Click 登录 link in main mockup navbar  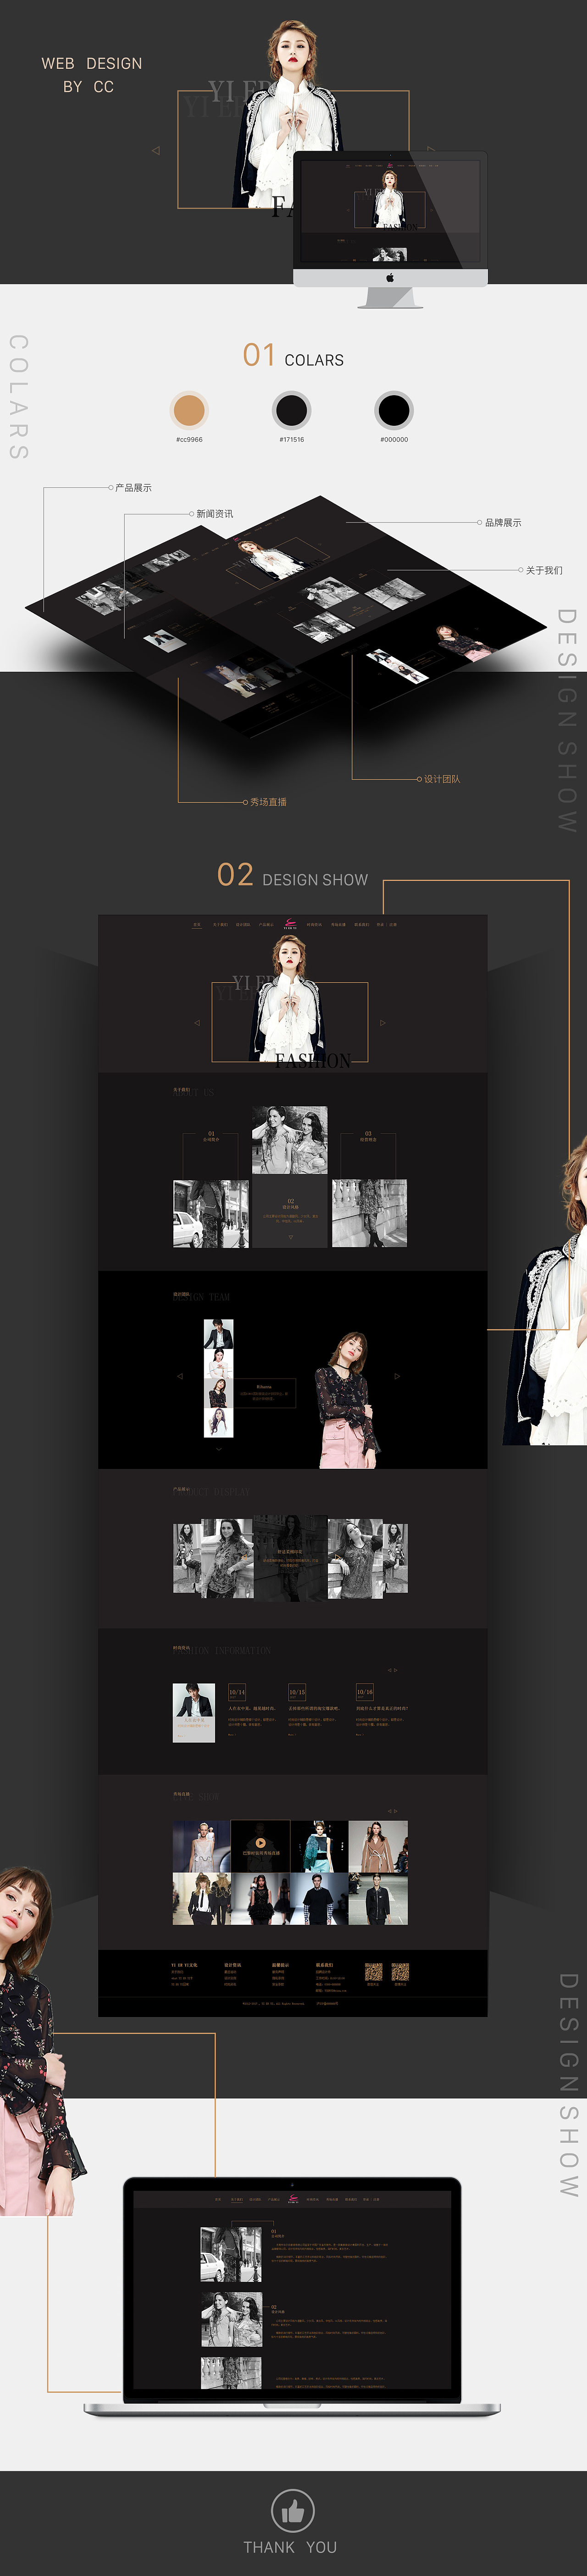click(380, 925)
